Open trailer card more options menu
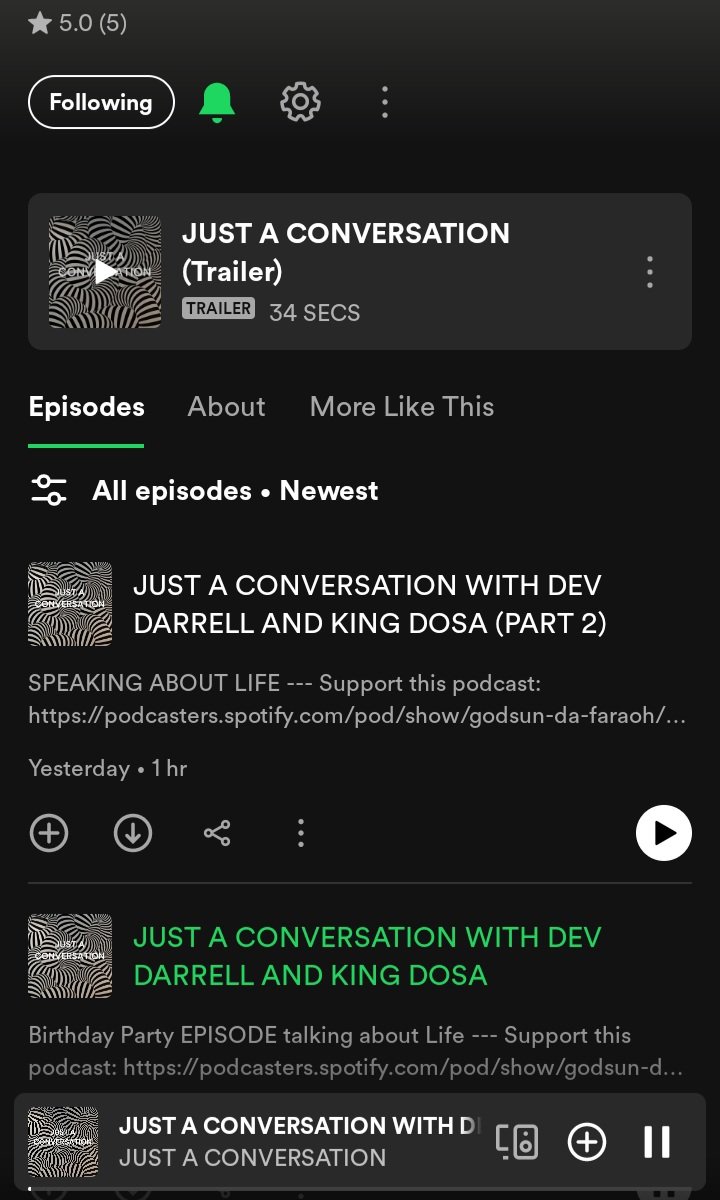Screen dimensions: 720x1200 tap(650, 272)
